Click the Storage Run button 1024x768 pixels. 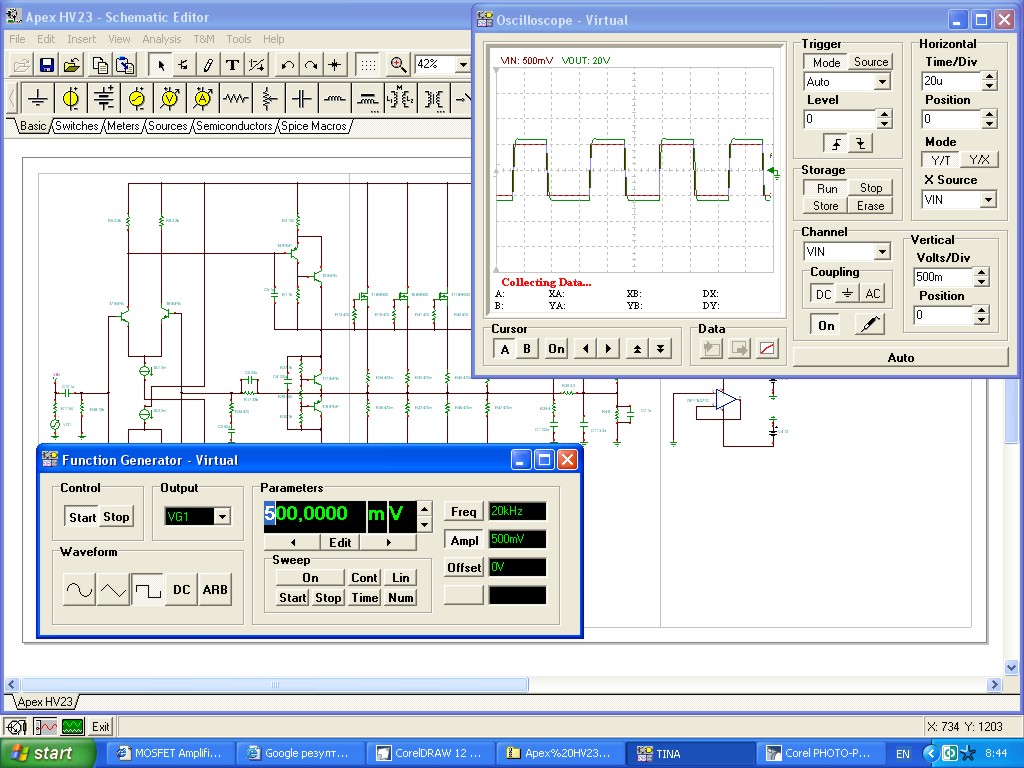827,188
